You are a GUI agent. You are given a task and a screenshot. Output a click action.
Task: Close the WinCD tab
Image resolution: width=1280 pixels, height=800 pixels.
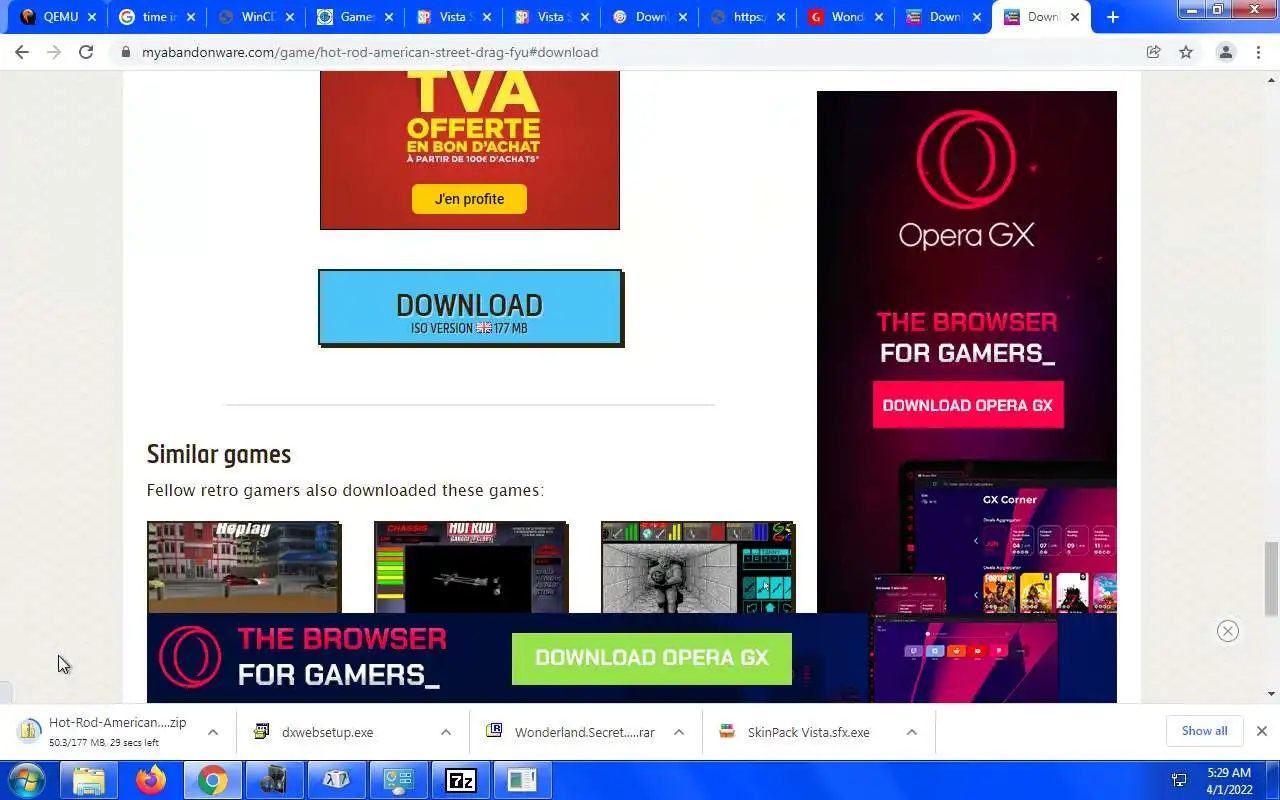(290, 17)
